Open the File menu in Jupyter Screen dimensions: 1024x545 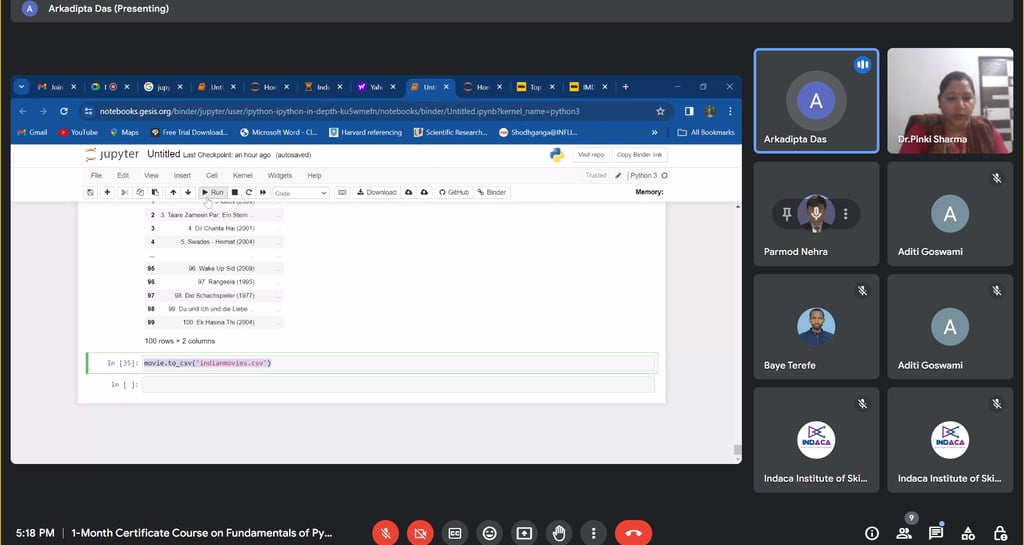[x=96, y=176]
